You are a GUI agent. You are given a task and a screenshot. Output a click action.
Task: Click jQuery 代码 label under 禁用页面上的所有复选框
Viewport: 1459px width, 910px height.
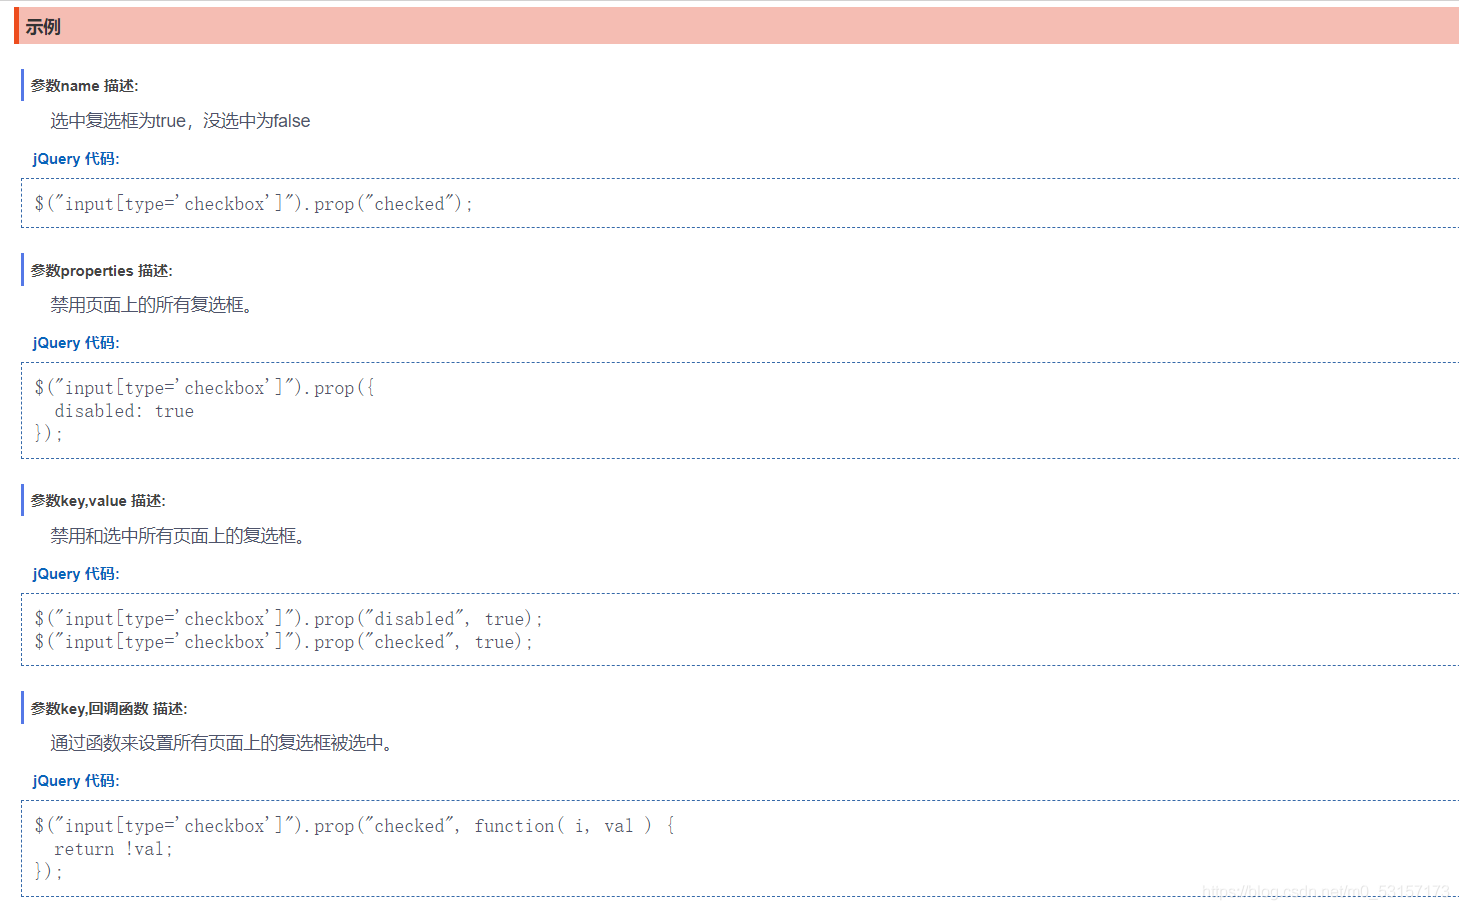click(x=76, y=343)
